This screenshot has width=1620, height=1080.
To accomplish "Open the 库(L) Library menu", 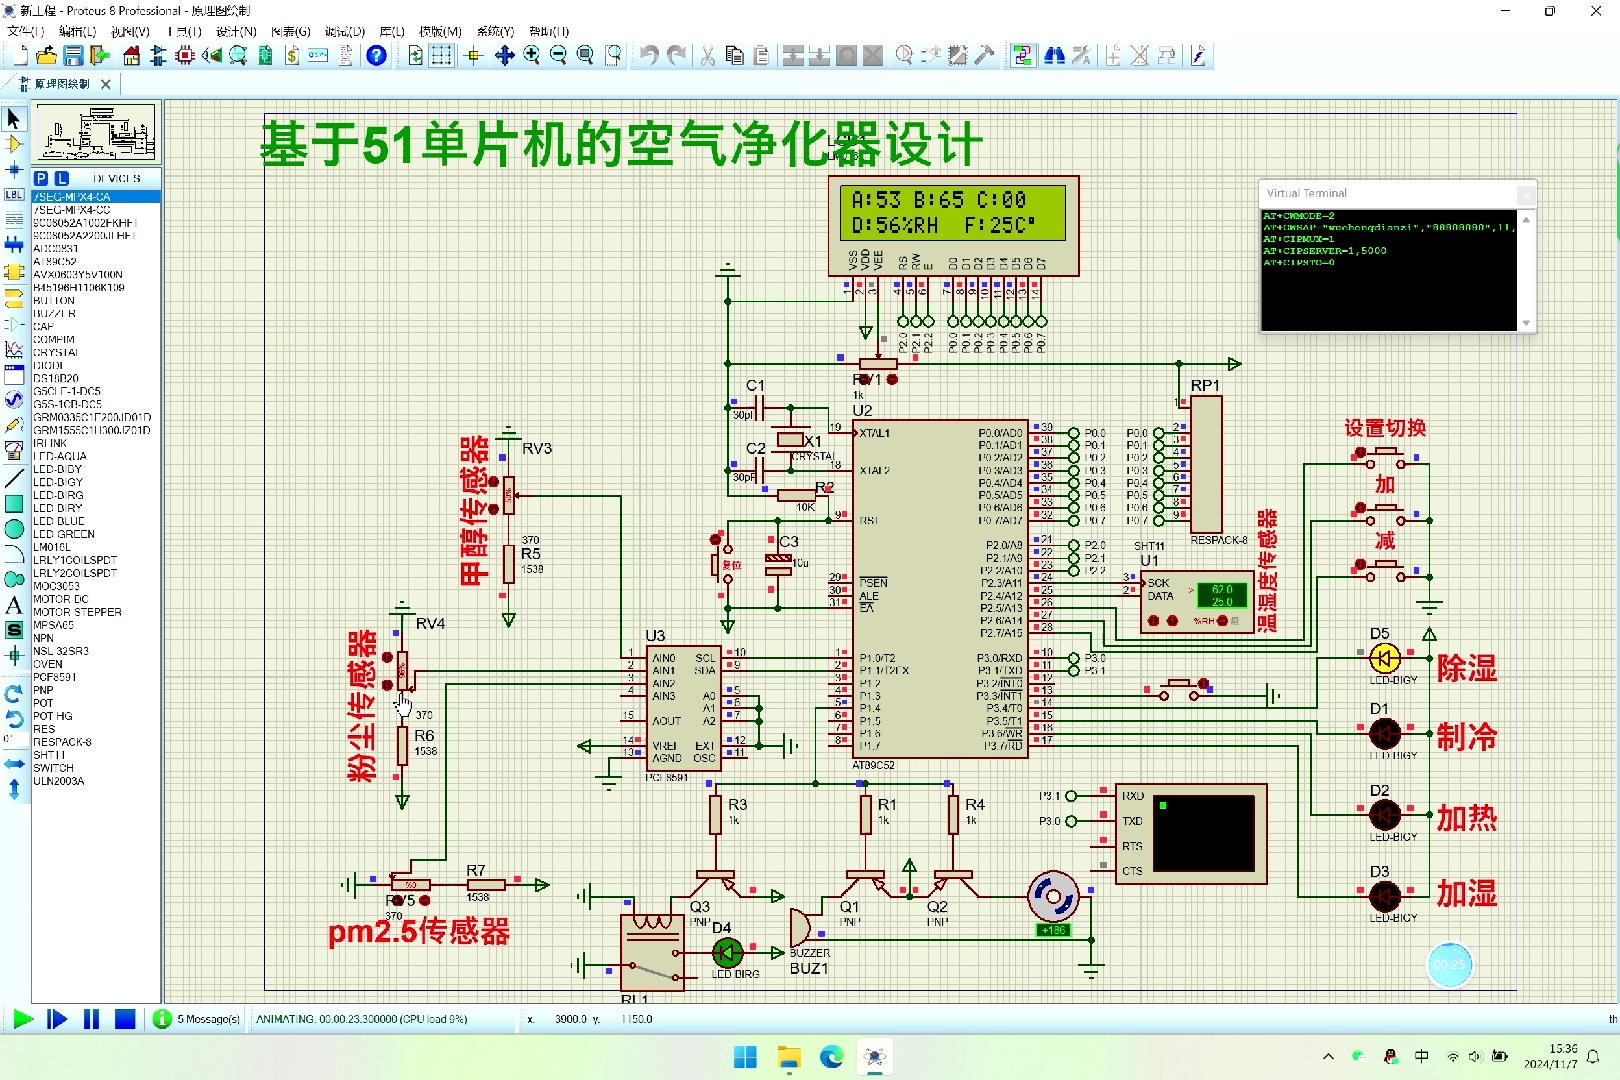I will (392, 31).
